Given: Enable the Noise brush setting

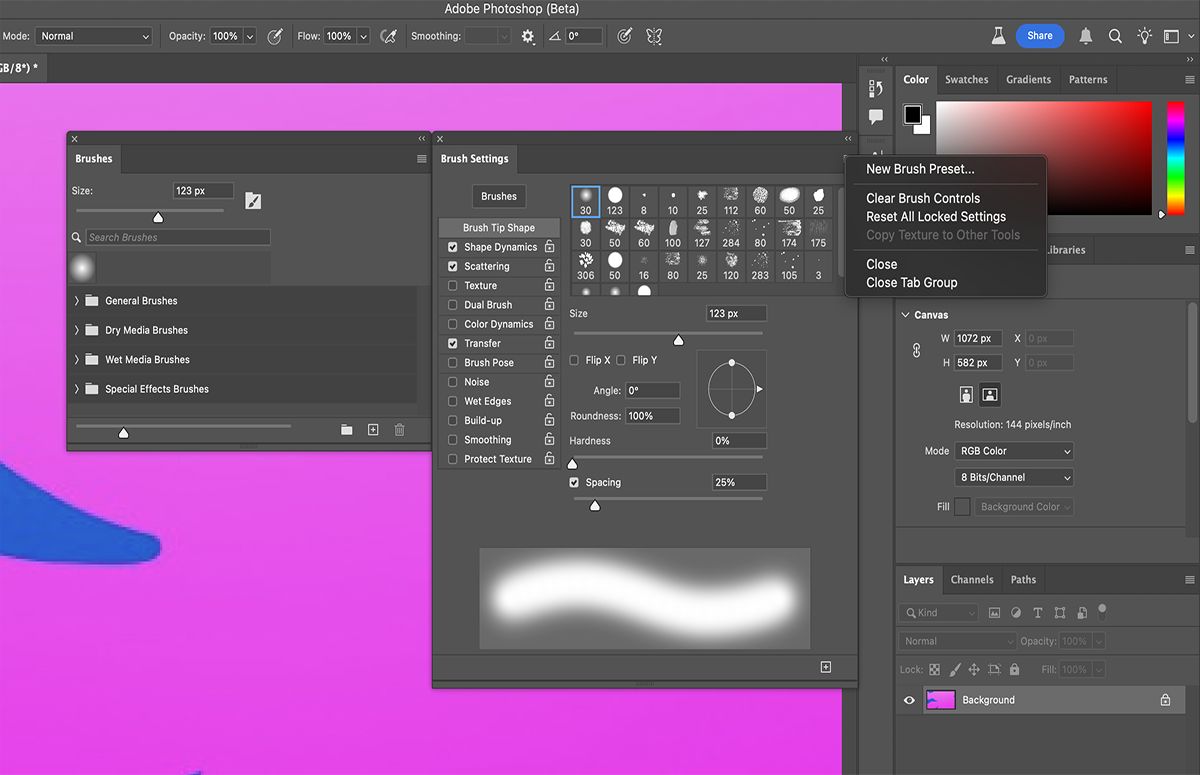Looking at the screenshot, I should point(453,381).
